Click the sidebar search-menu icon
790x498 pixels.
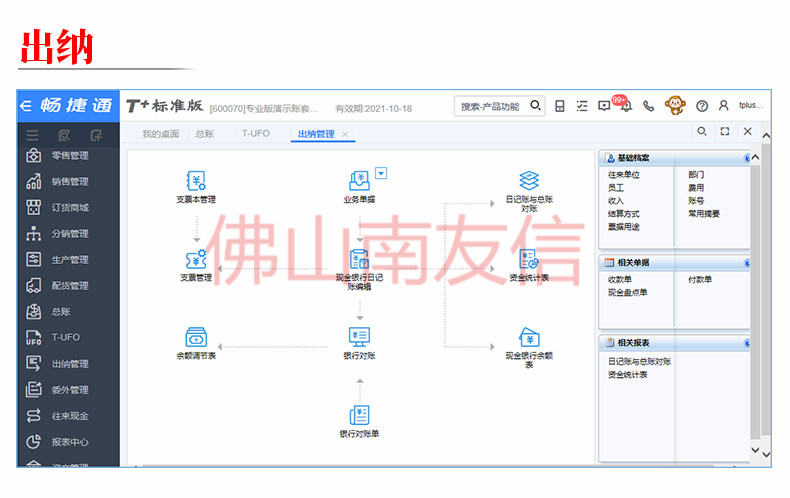[x=64, y=135]
